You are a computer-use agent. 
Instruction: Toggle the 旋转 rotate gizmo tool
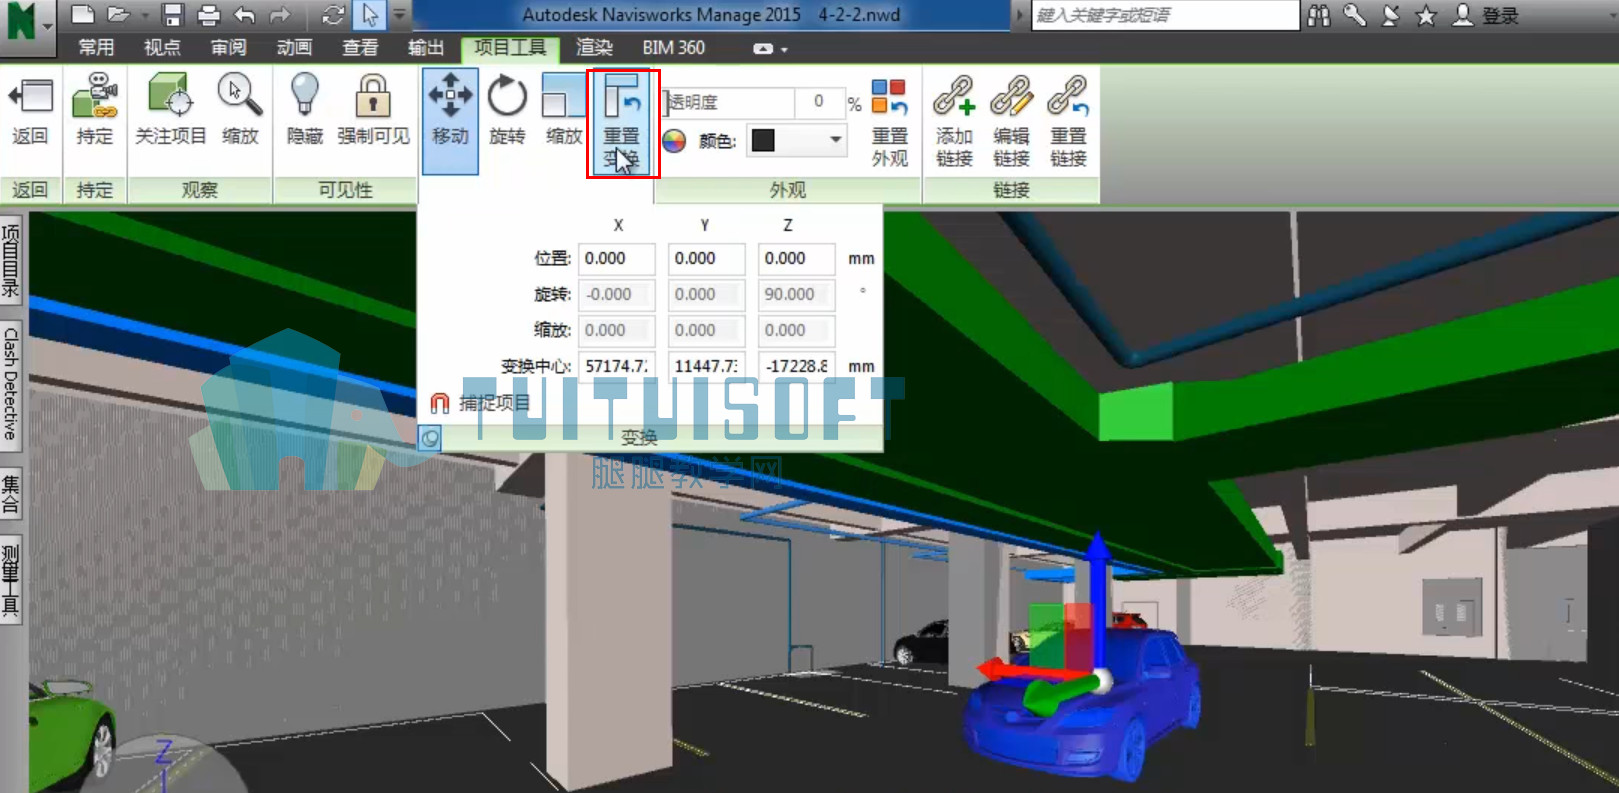(x=507, y=110)
